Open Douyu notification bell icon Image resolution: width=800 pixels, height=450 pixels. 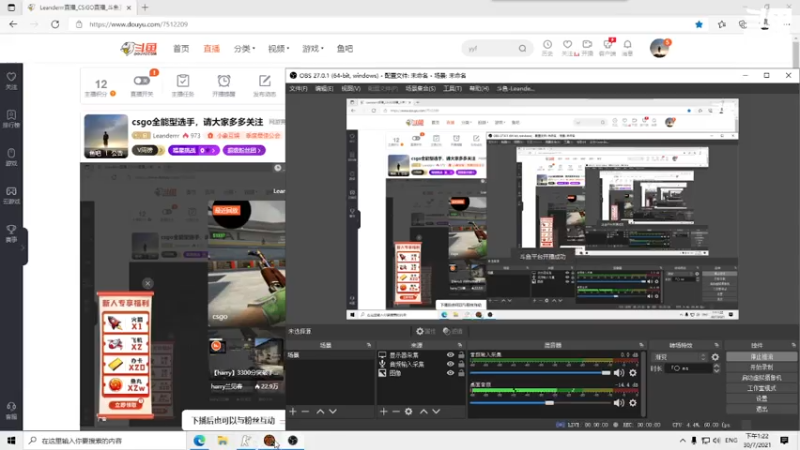(628, 44)
